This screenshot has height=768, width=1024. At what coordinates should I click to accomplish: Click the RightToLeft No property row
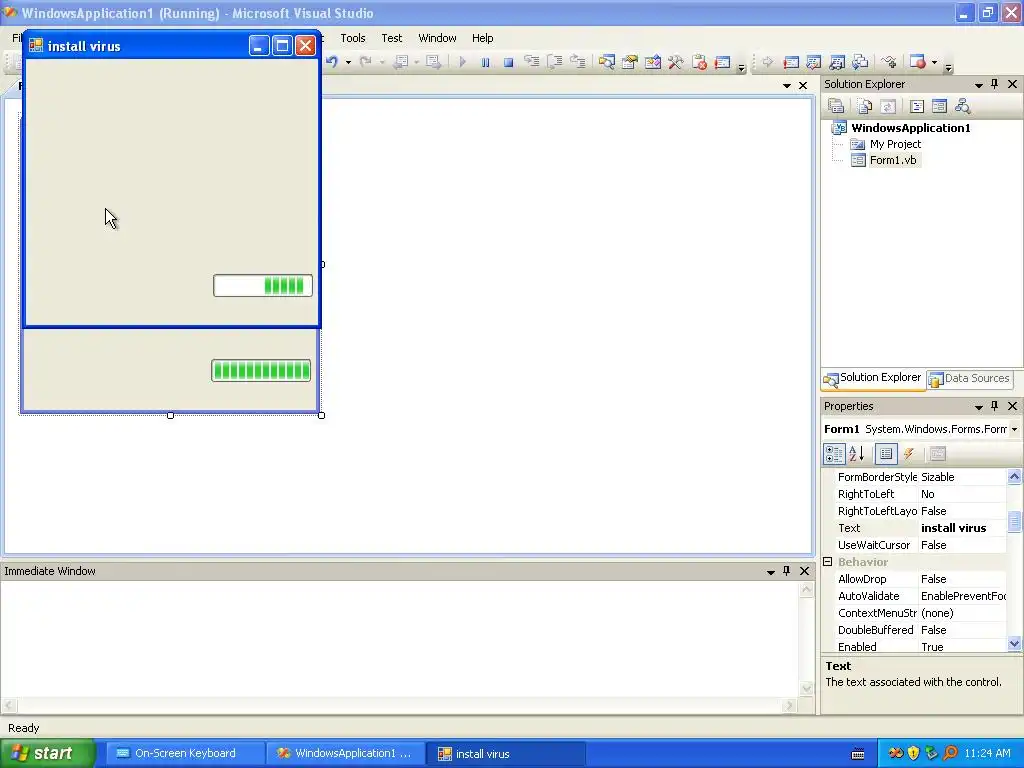[x=921, y=494]
